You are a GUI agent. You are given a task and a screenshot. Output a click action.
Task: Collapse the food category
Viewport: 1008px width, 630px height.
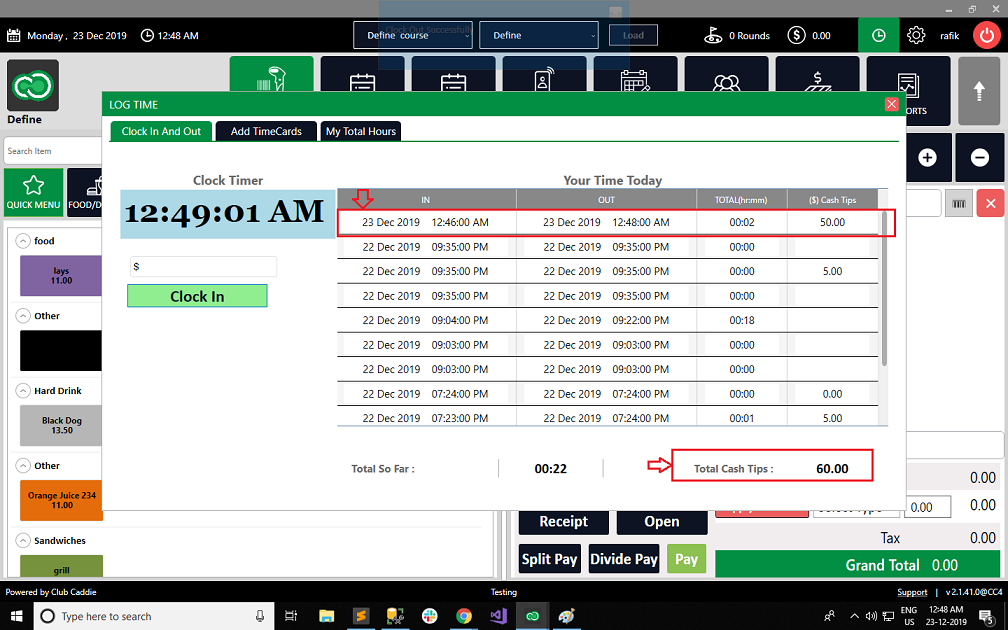point(23,240)
